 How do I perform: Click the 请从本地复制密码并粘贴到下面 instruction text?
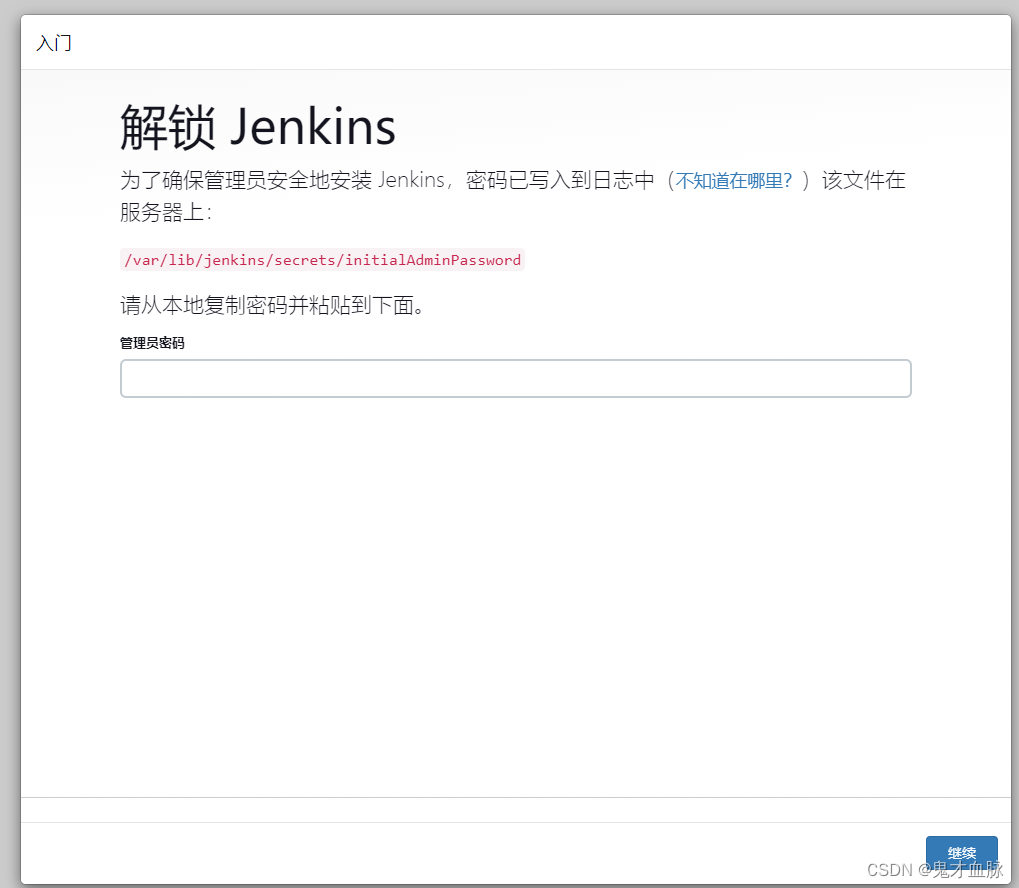[272, 305]
